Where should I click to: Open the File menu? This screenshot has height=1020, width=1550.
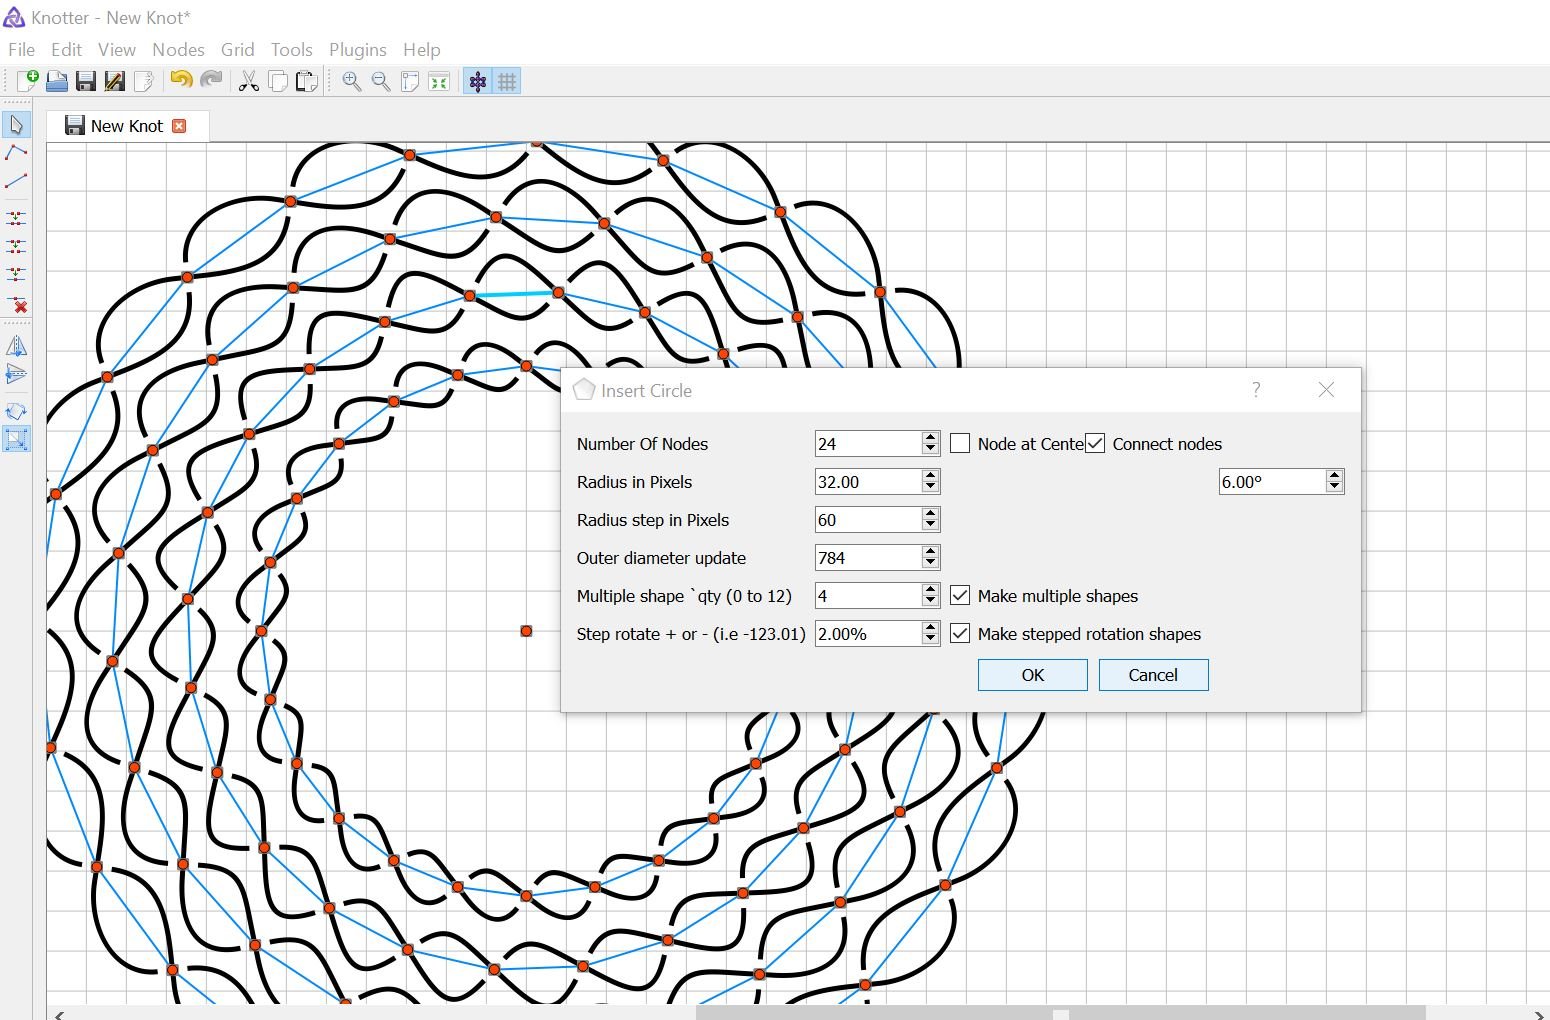pyautogui.click(x=21, y=49)
